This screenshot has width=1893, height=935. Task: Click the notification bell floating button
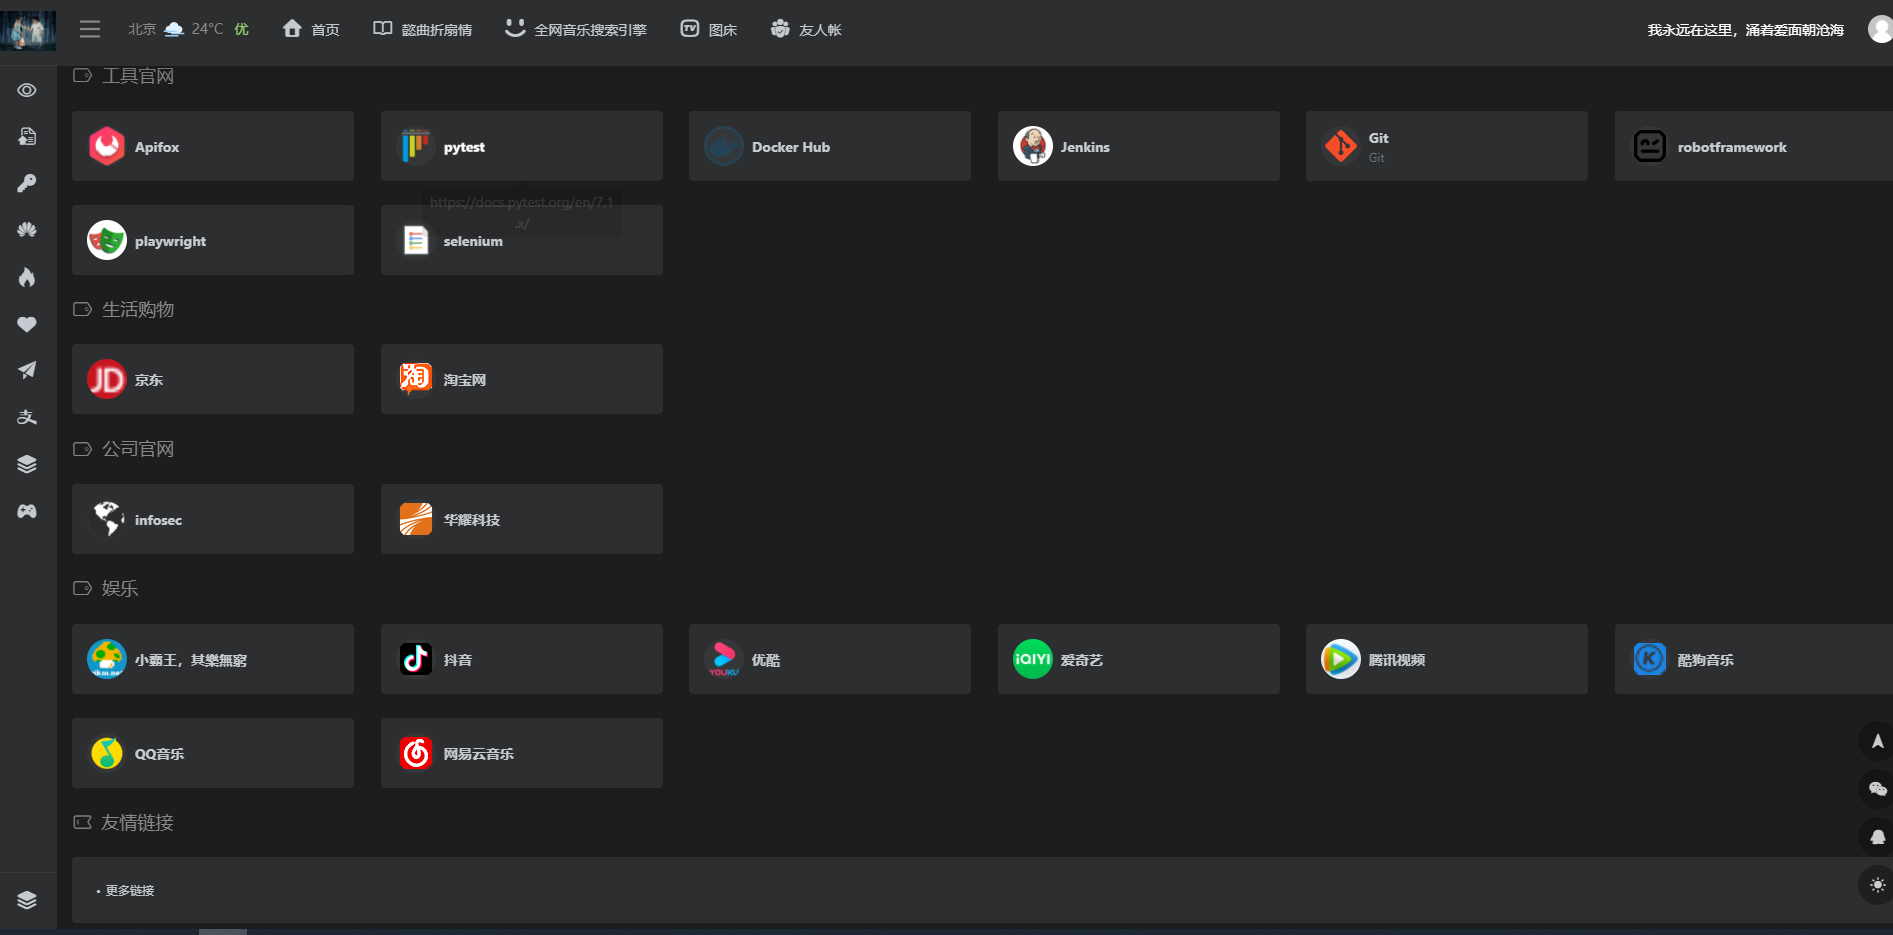pos(1877,837)
